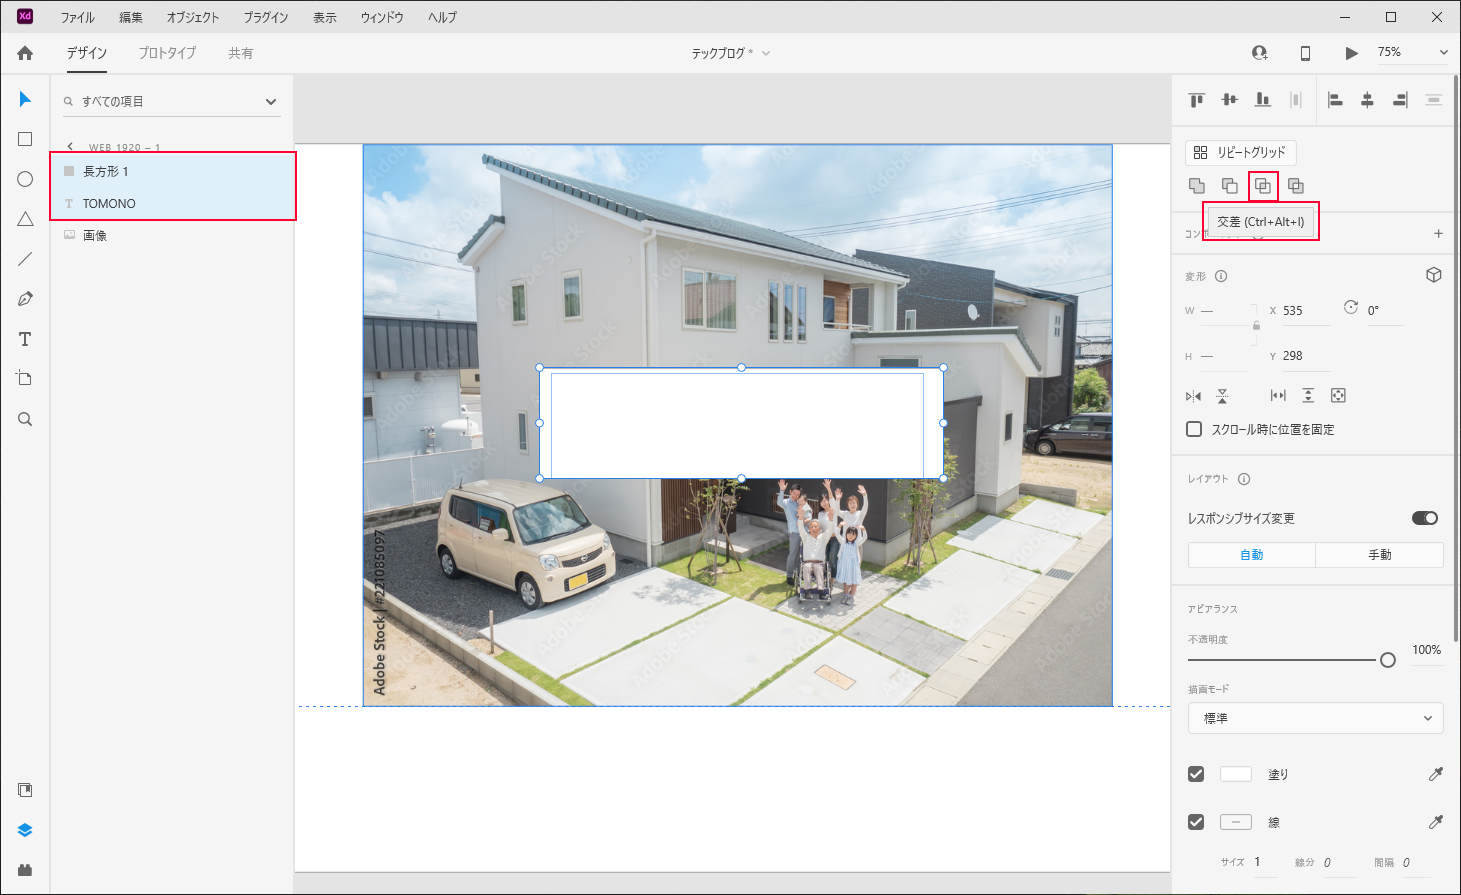This screenshot has height=895, width=1461.
Task: Select the Rectangle tool
Action: 24,139
